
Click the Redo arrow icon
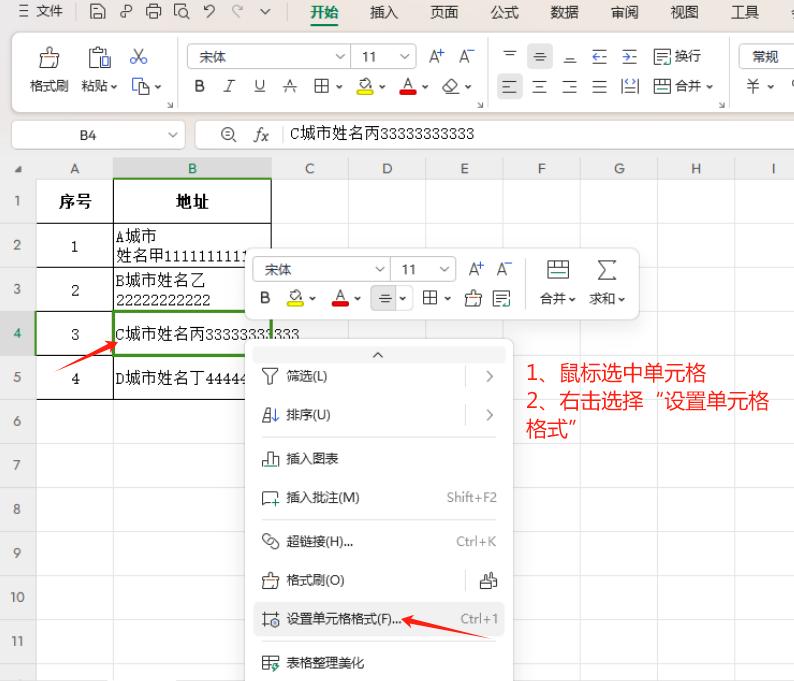(237, 11)
